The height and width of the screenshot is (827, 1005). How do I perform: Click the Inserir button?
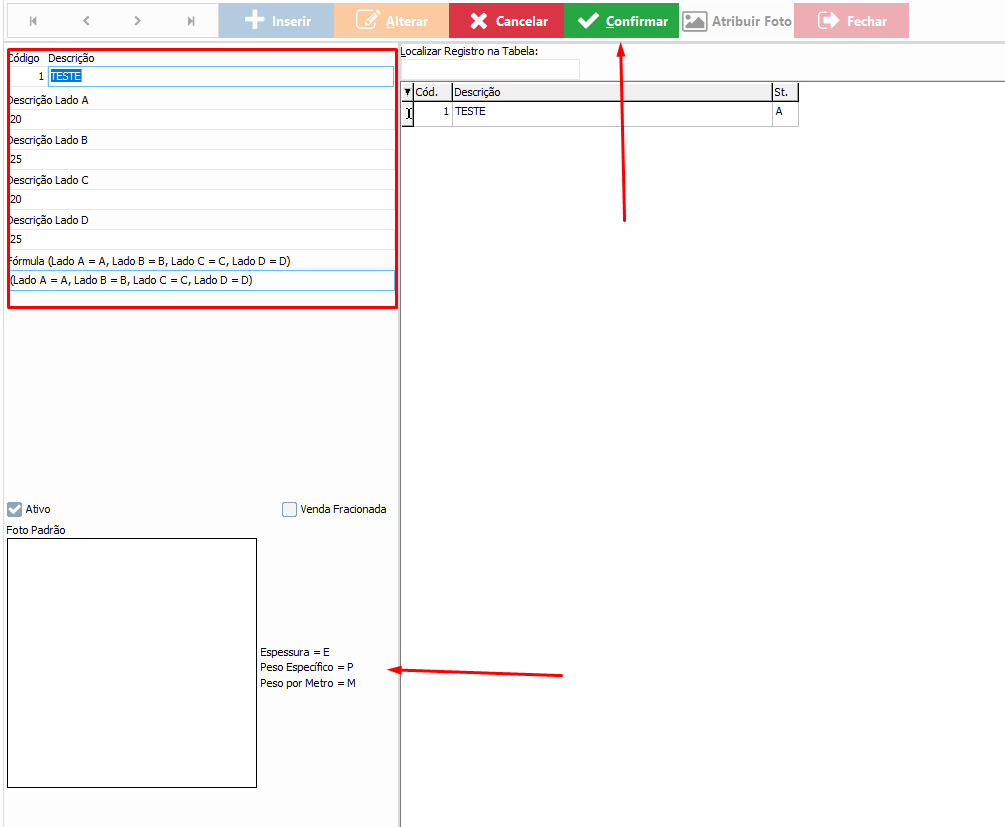[276, 21]
